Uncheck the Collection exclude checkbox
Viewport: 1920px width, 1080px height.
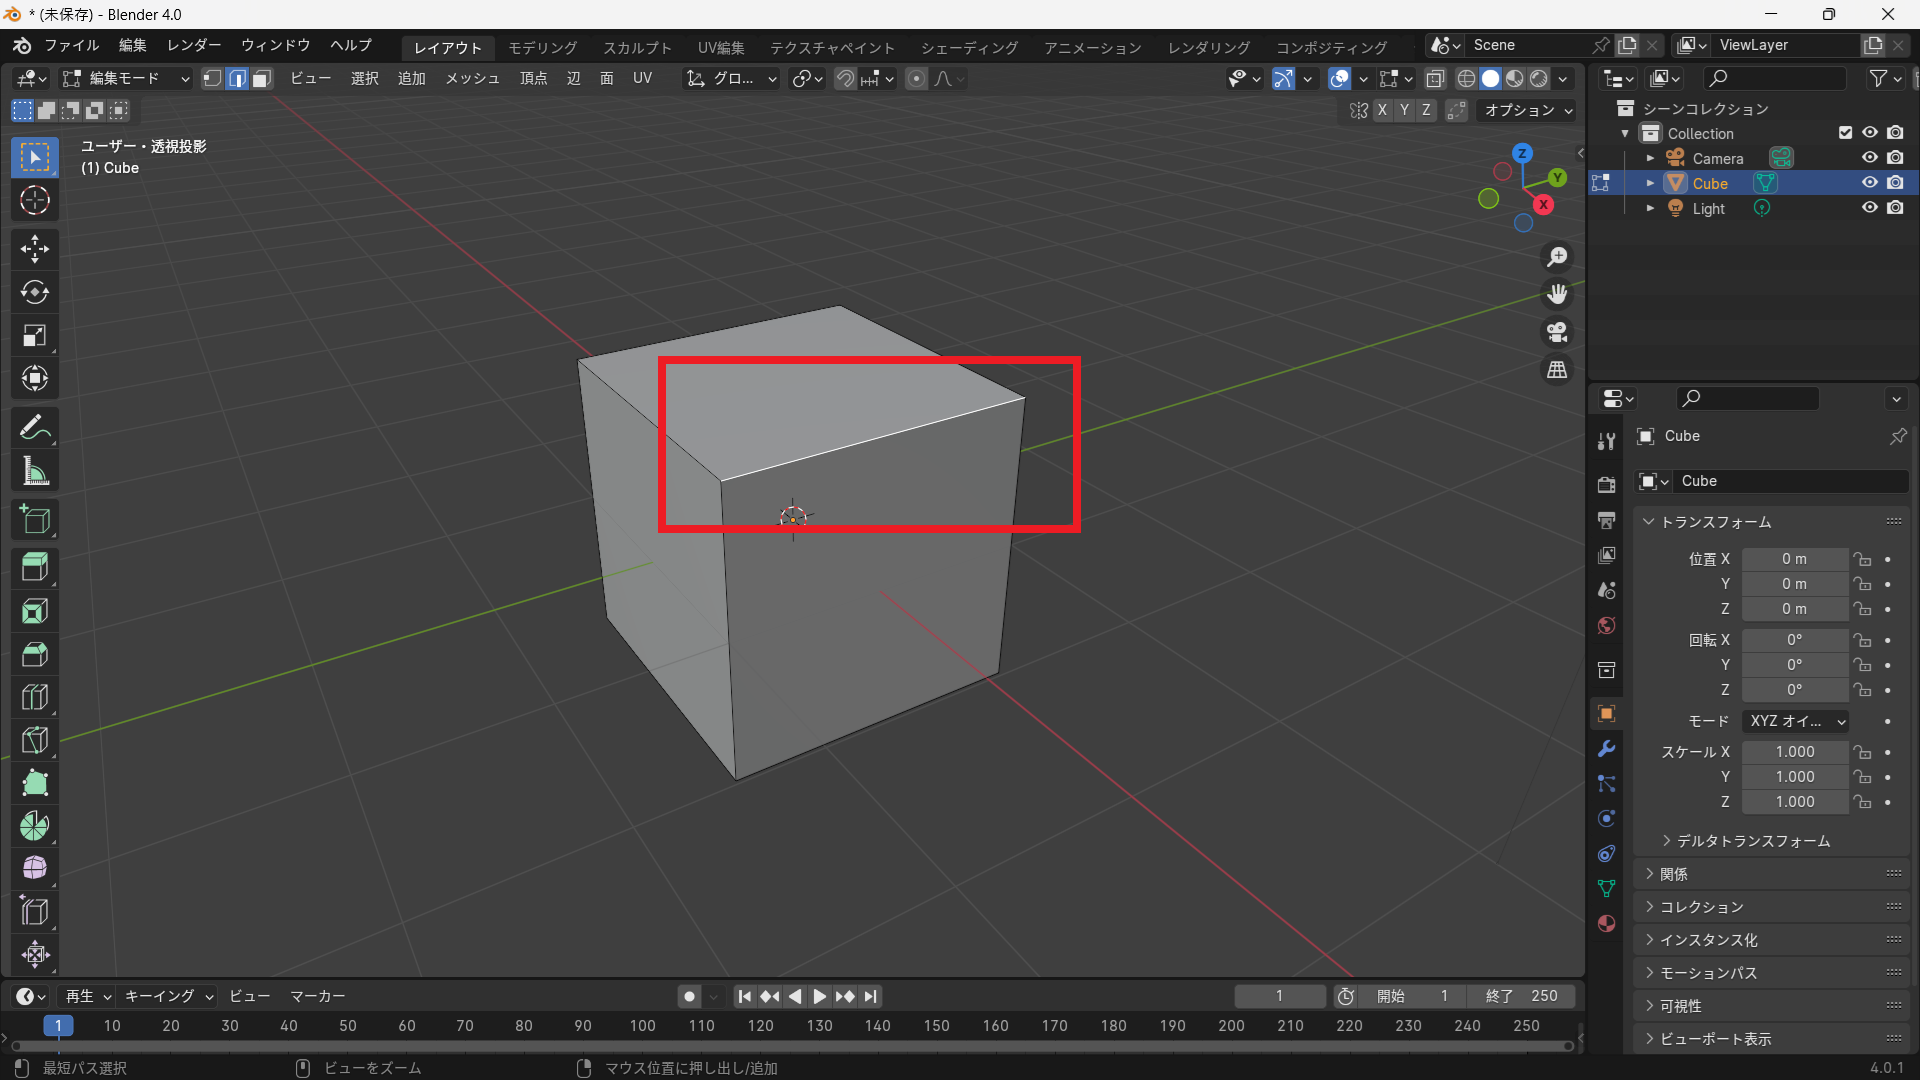pyautogui.click(x=1845, y=133)
